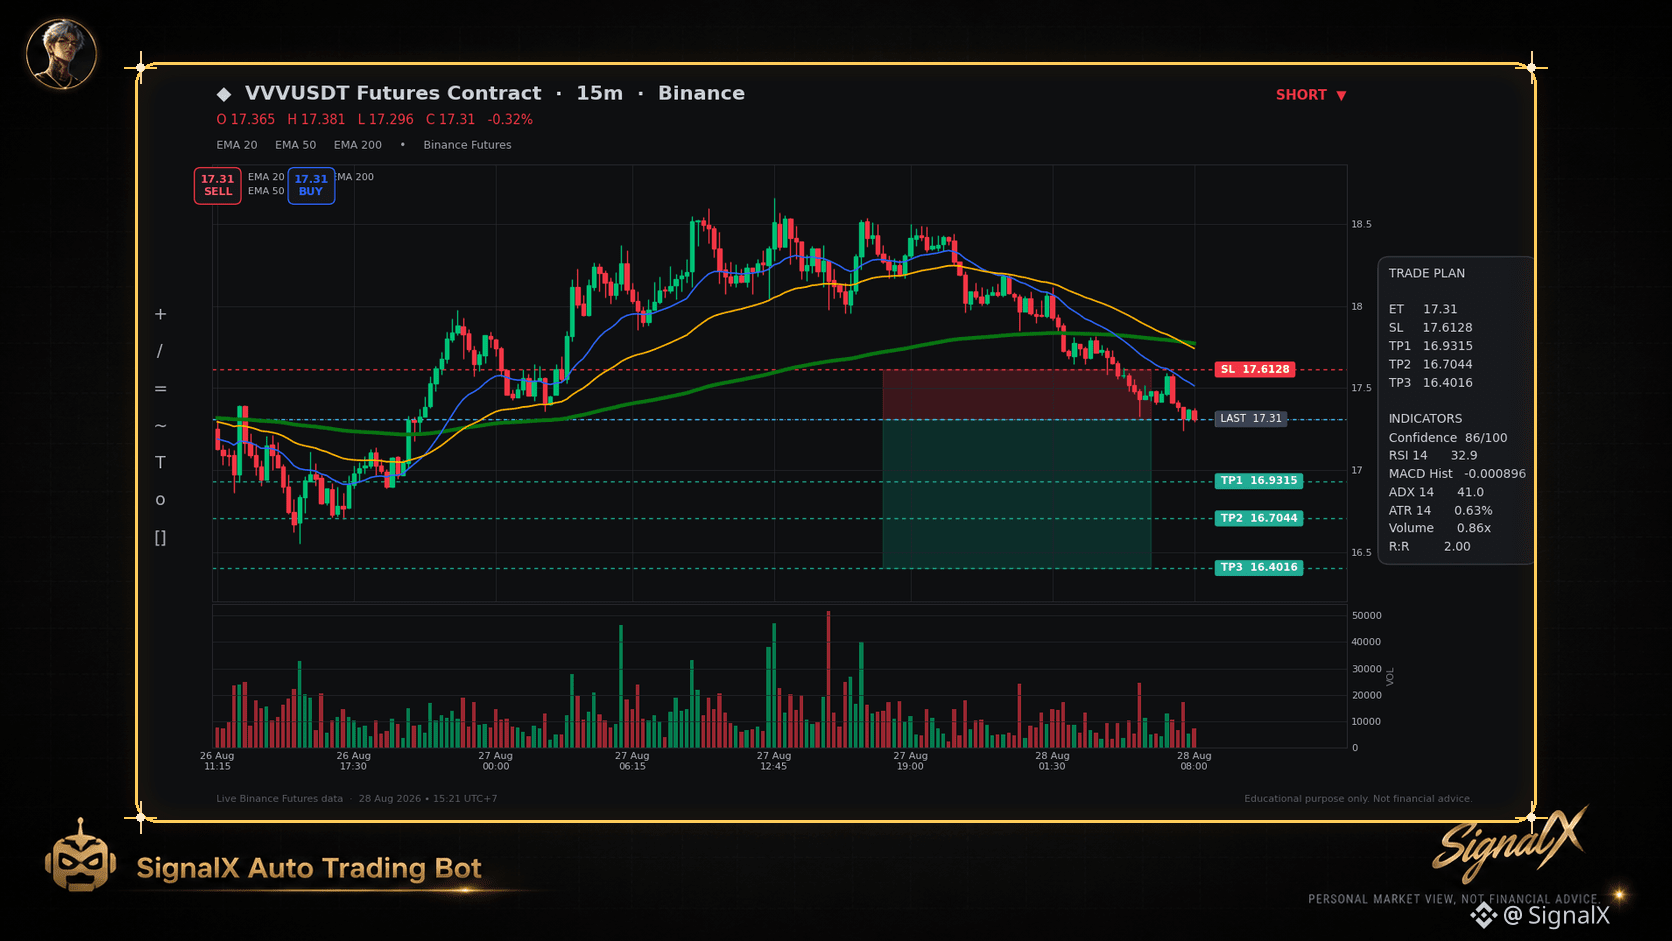Select the slash trend line tool
1672x941 pixels.
(x=160, y=351)
